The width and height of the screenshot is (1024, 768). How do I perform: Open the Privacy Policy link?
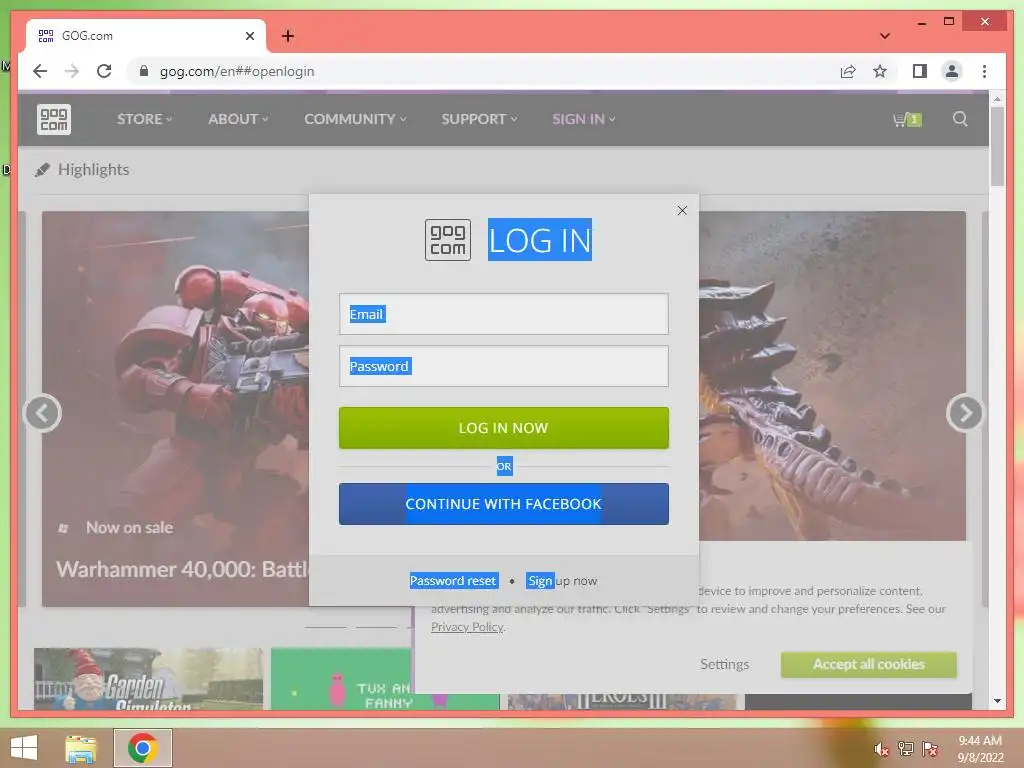pos(467,627)
